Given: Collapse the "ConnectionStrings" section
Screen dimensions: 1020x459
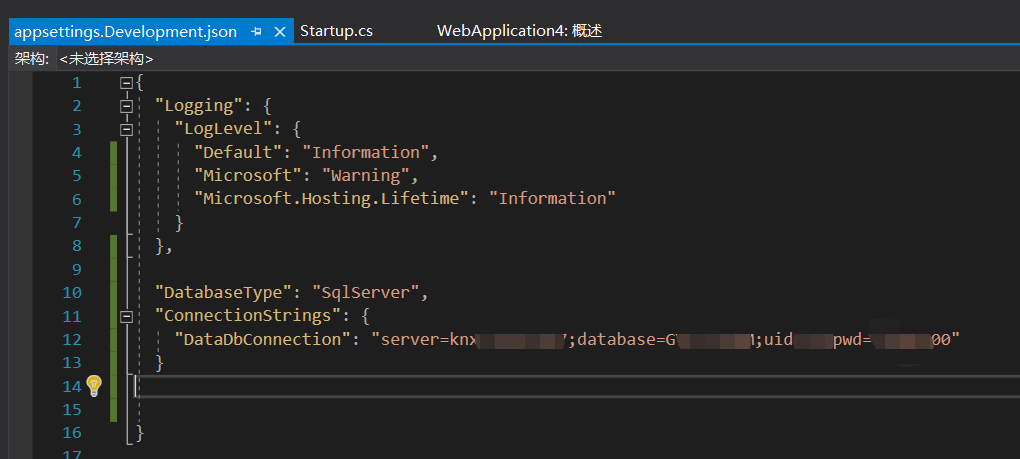Looking at the screenshot, I should (x=127, y=317).
